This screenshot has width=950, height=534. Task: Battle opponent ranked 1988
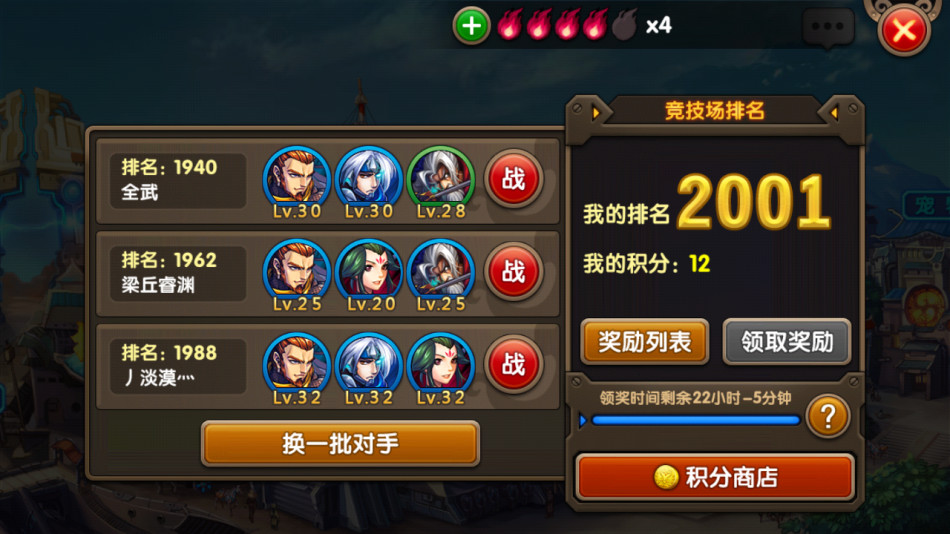click(514, 364)
